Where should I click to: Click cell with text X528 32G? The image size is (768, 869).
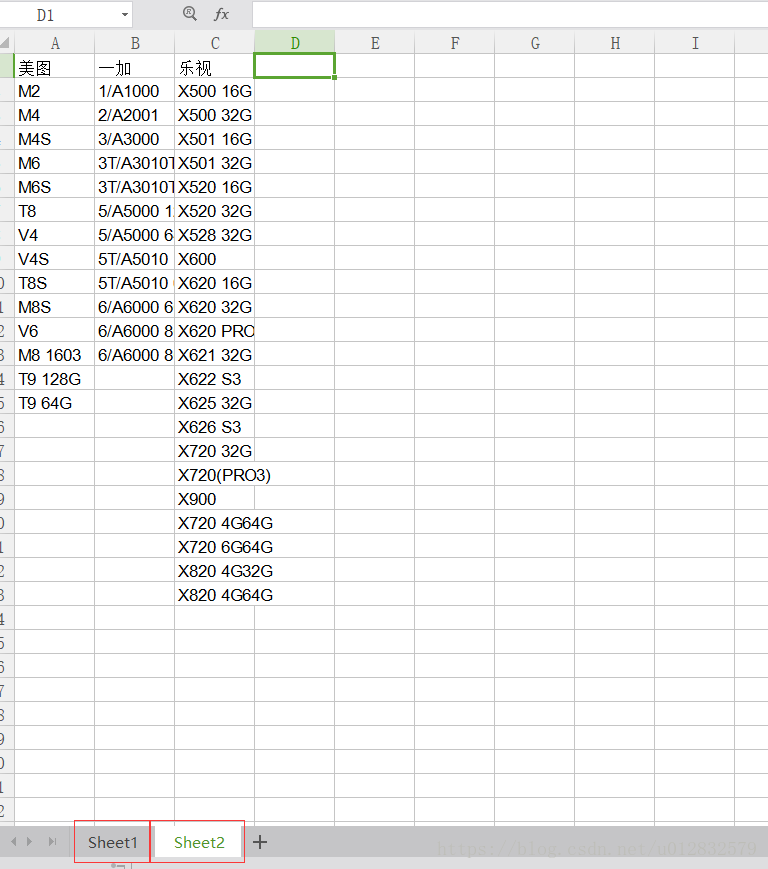click(214, 234)
